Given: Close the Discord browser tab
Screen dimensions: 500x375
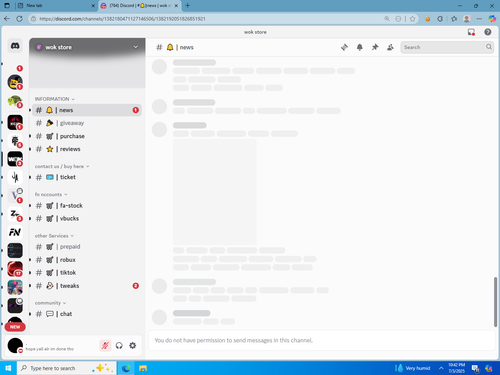Looking at the screenshot, I should (x=176, y=6).
